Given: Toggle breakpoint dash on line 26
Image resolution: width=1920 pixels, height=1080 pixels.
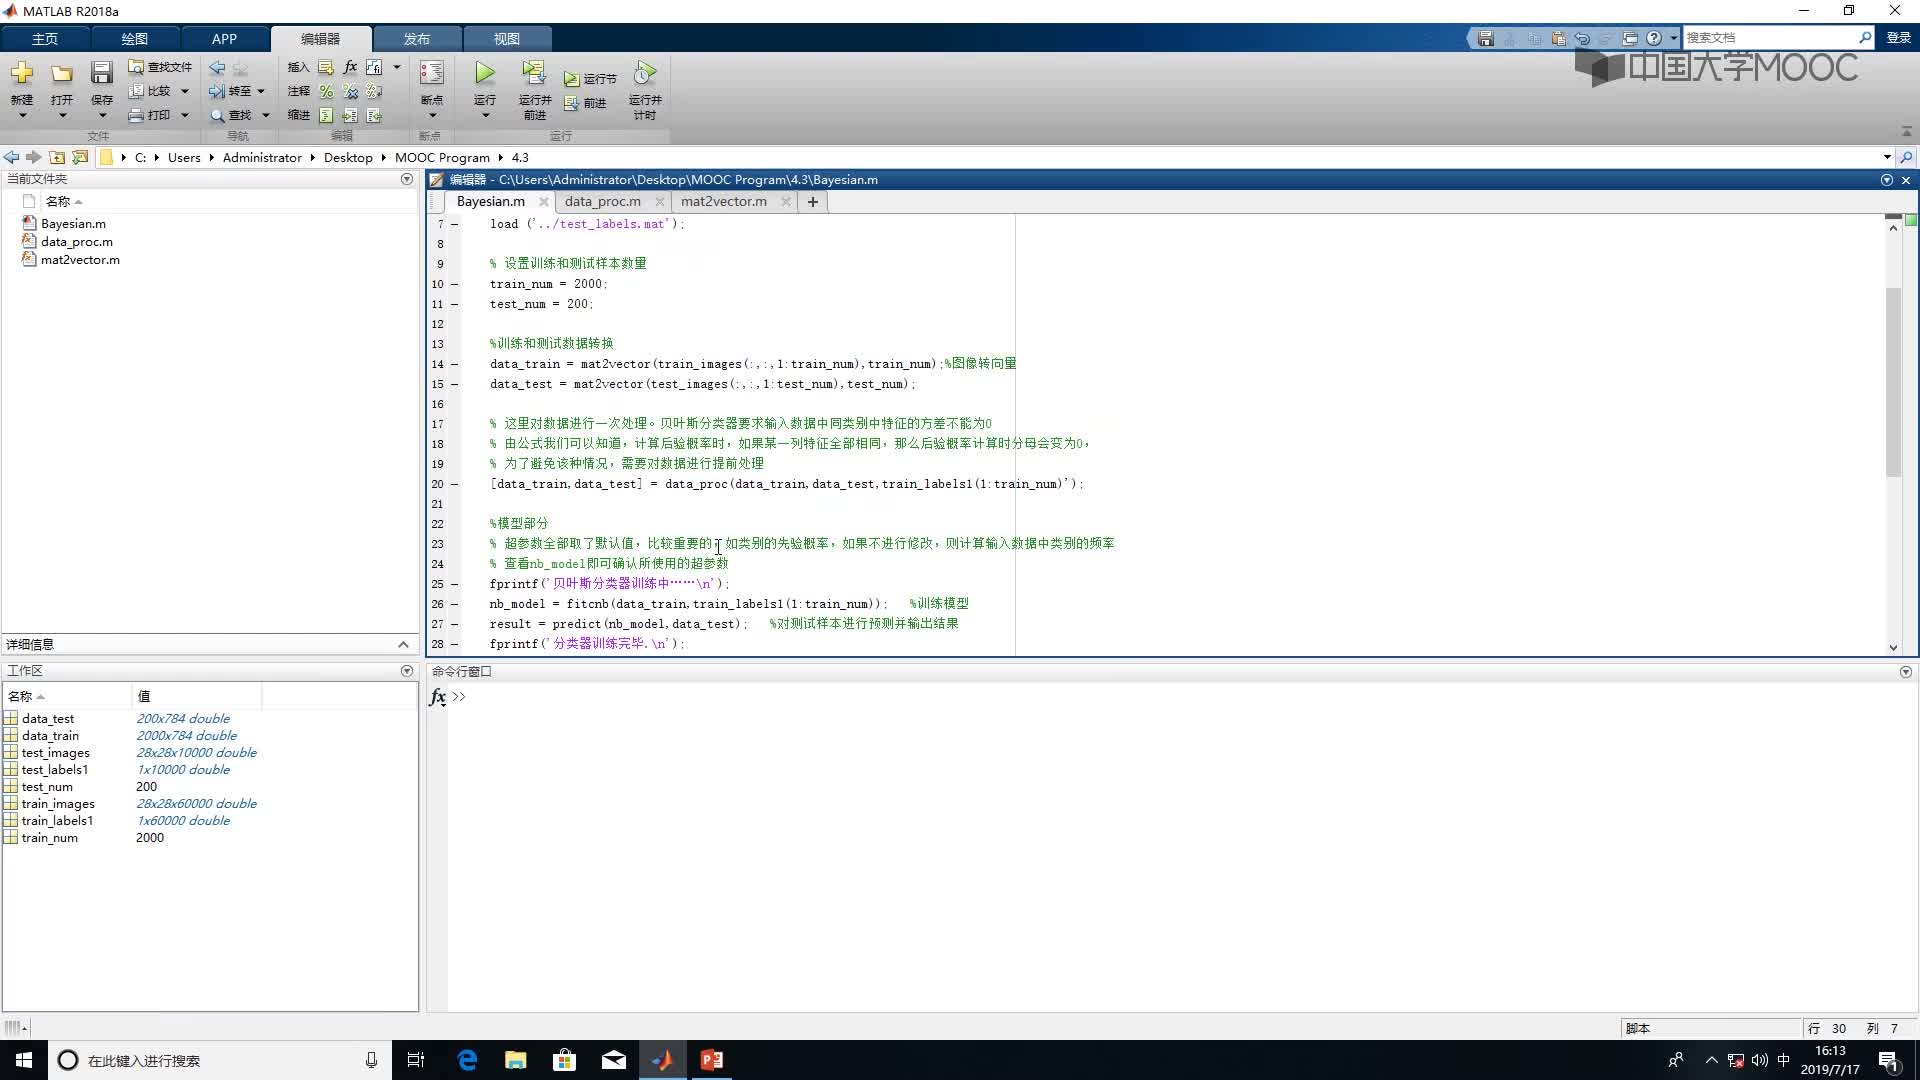Looking at the screenshot, I should point(454,604).
